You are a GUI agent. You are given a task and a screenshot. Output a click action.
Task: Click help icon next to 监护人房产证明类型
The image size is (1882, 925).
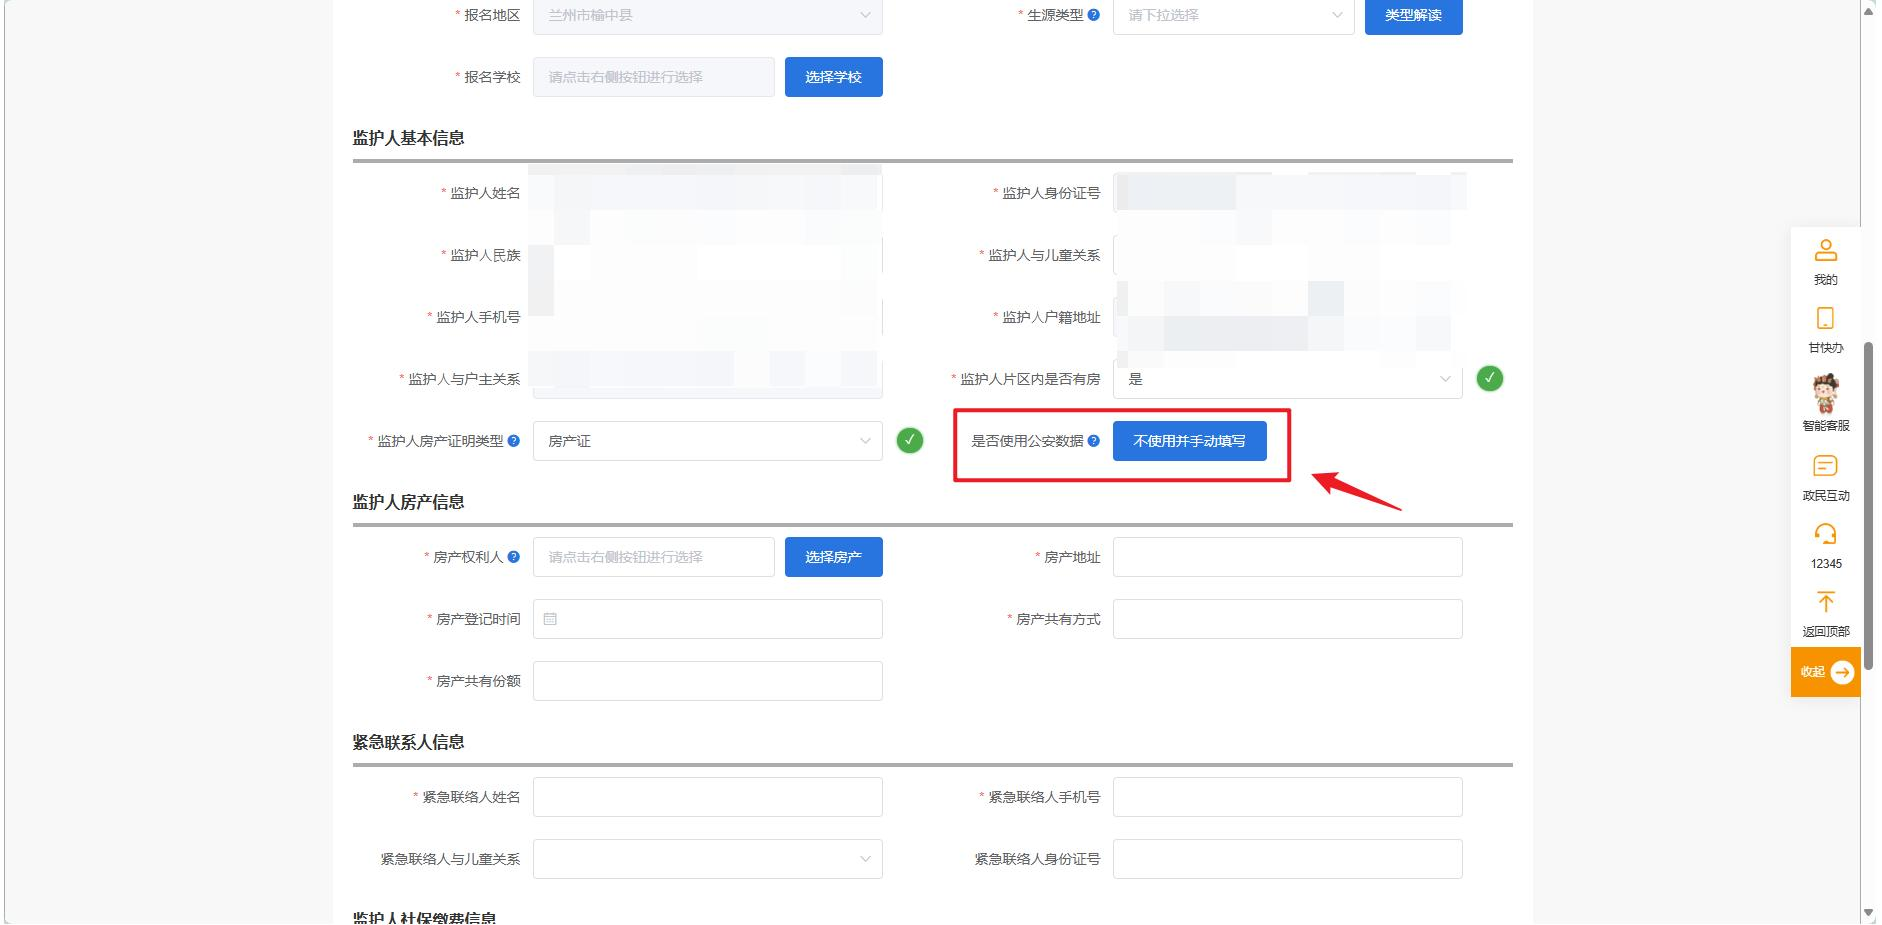[x=514, y=441]
